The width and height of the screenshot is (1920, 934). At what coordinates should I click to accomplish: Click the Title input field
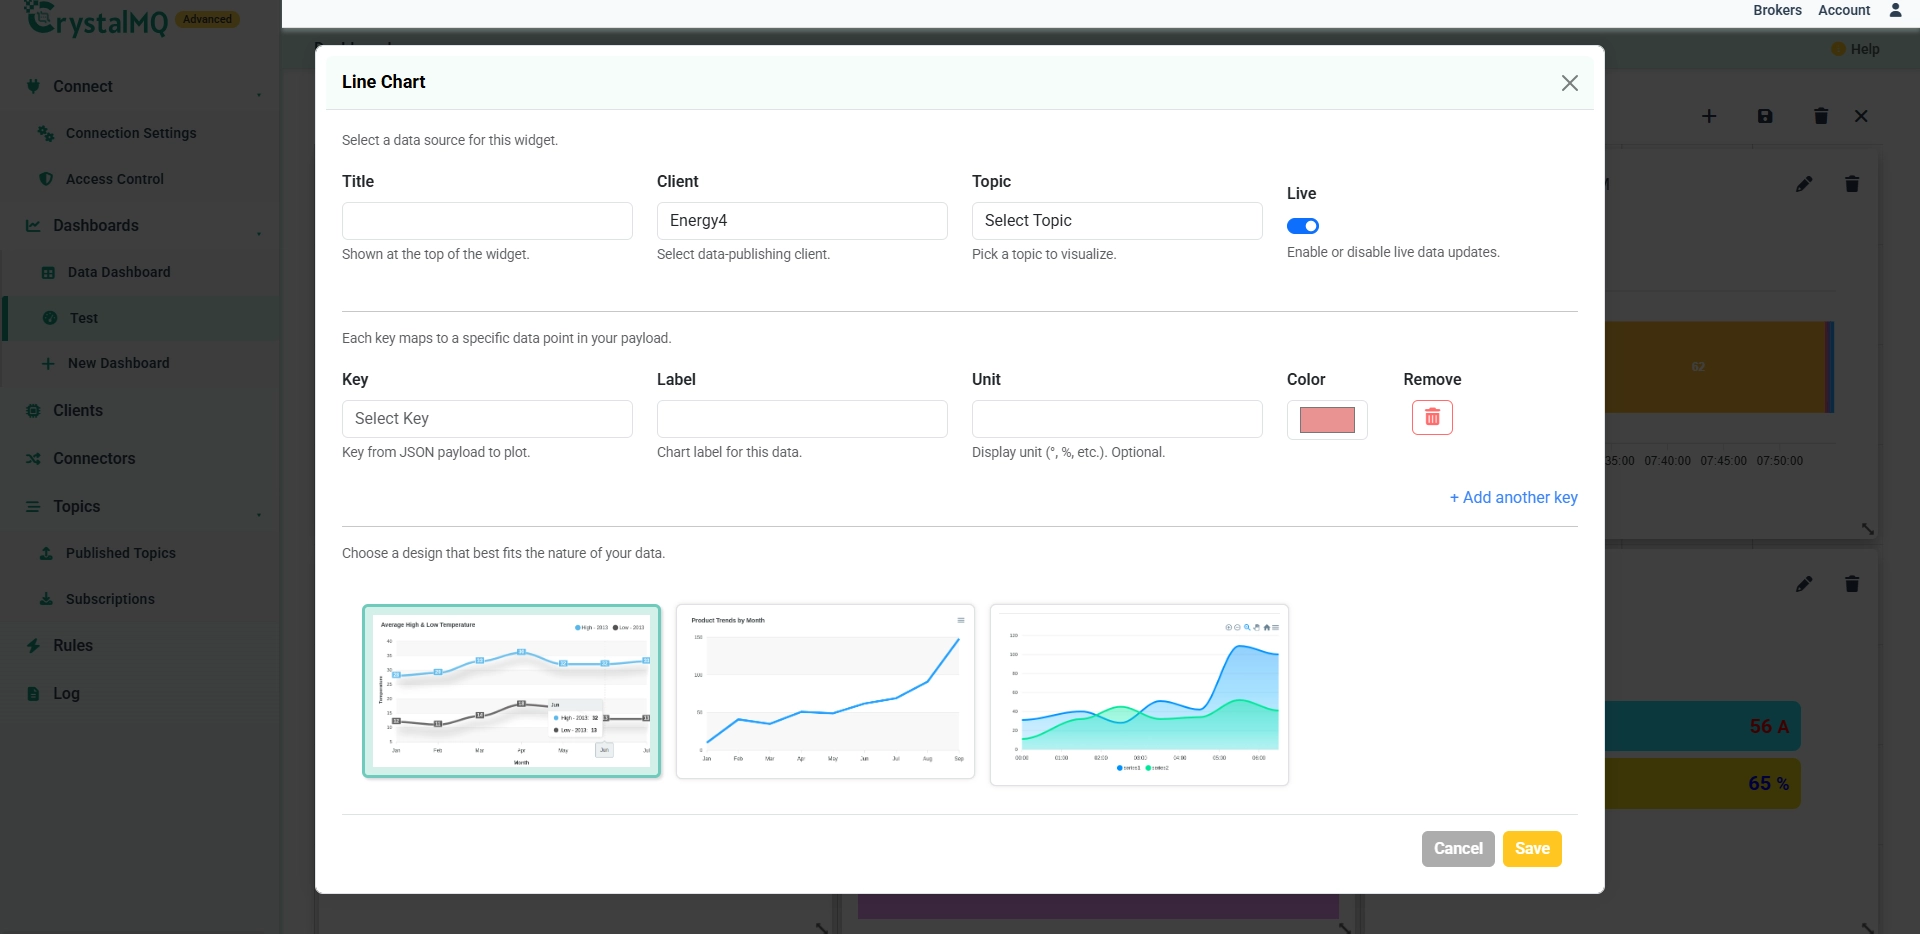[487, 221]
